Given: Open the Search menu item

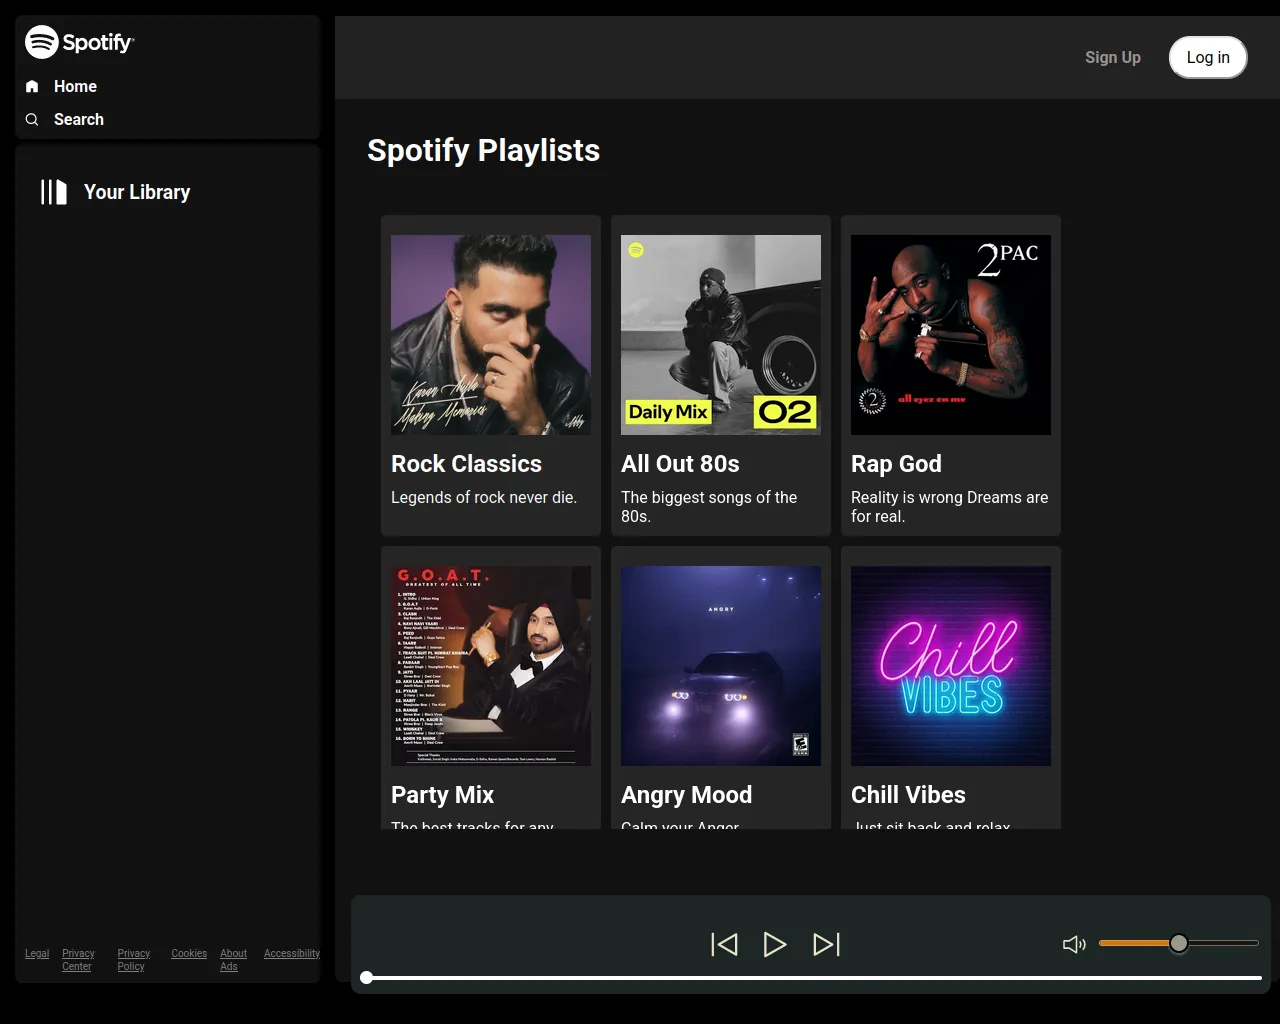Looking at the screenshot, I should (x=79, y=119).
